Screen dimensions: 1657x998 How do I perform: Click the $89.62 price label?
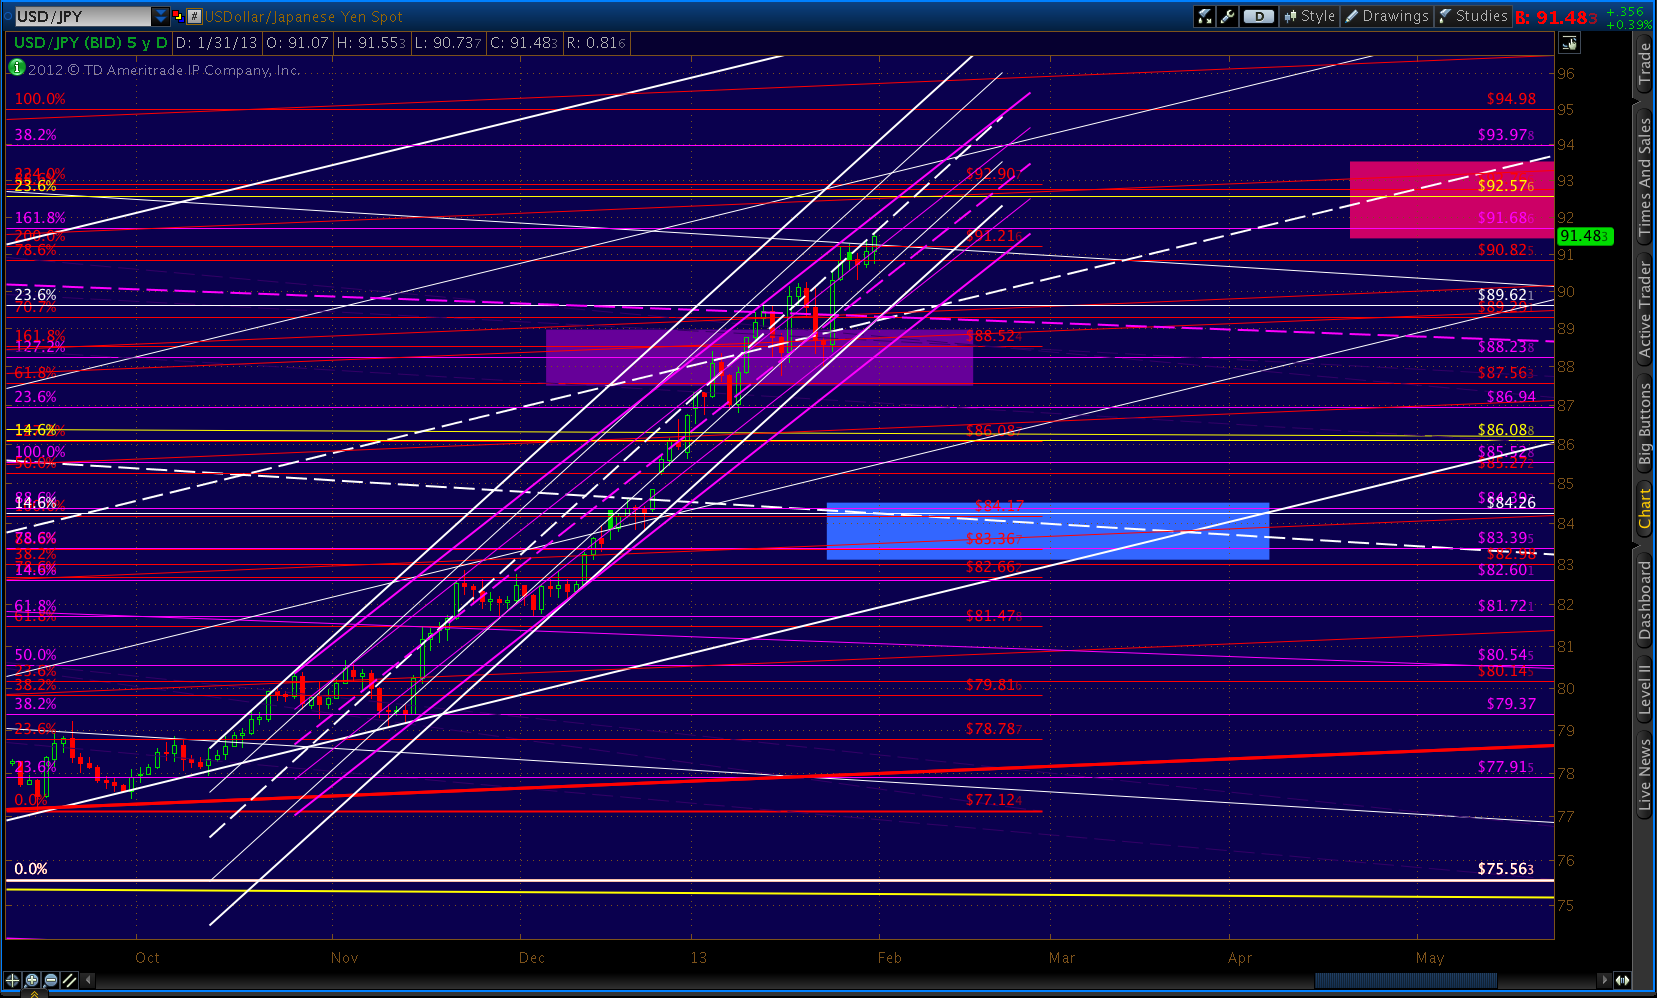pyautogui.click(x=1506, y=295)
